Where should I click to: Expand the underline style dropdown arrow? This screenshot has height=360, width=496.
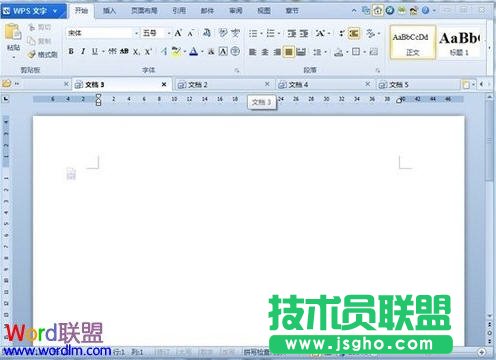tap(103, 52)
